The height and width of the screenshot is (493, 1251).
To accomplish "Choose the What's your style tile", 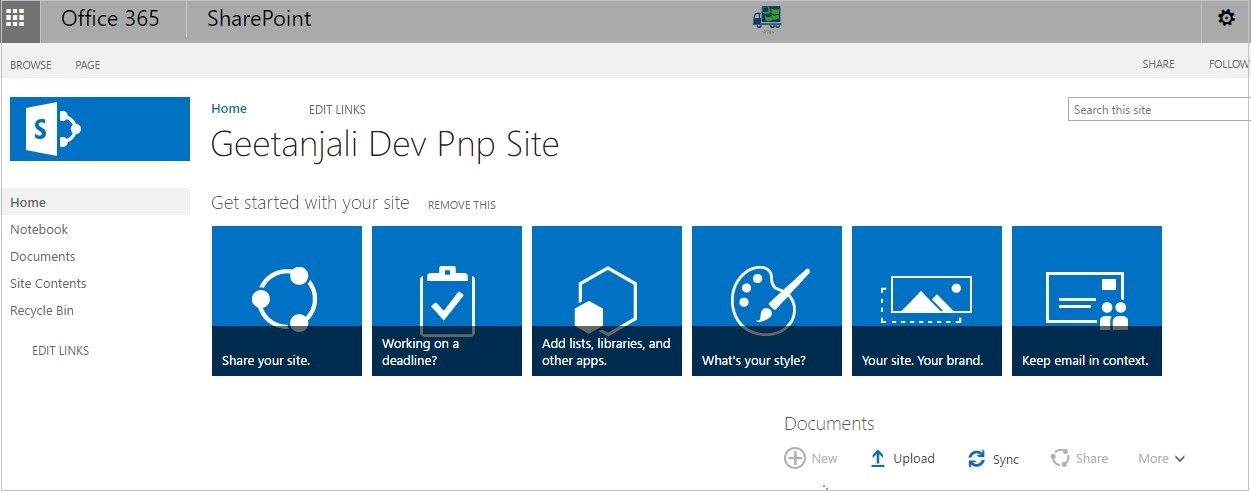I will pyautogui.click(x=767, y=301).
